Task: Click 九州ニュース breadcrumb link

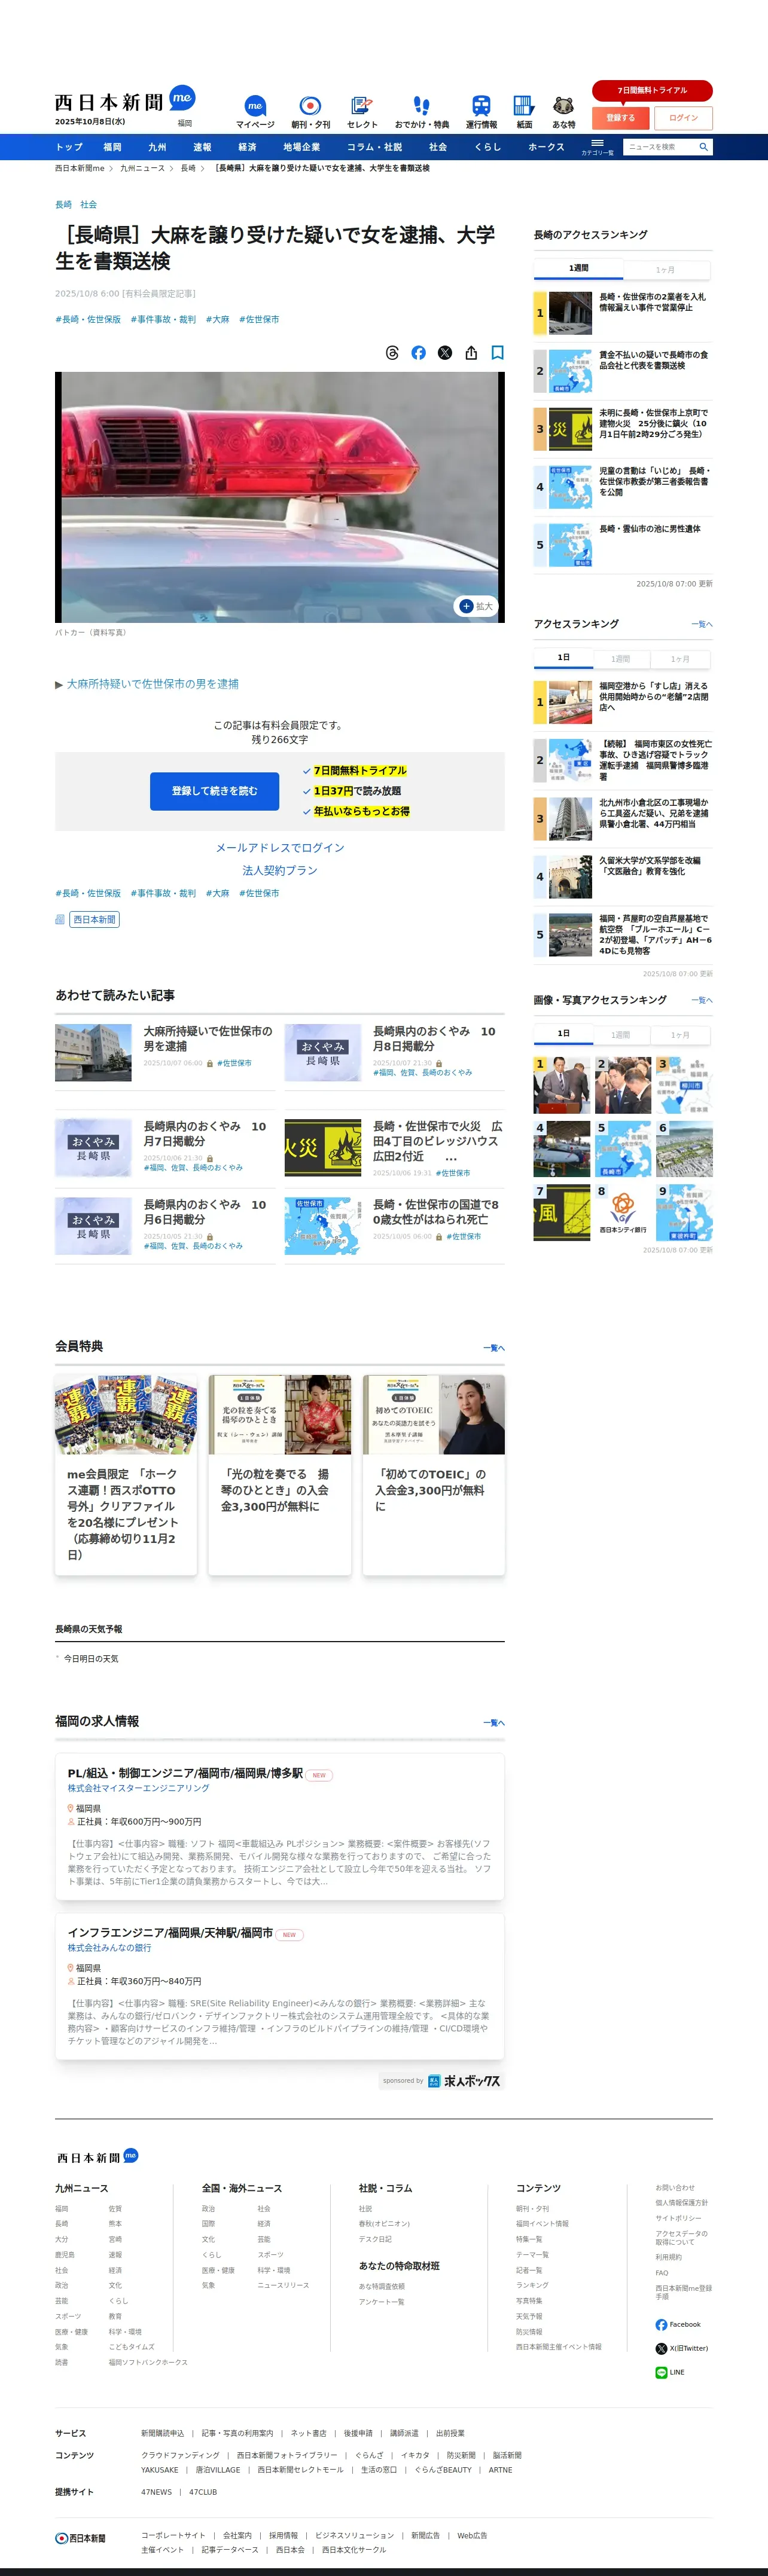Action: point(142,169)
